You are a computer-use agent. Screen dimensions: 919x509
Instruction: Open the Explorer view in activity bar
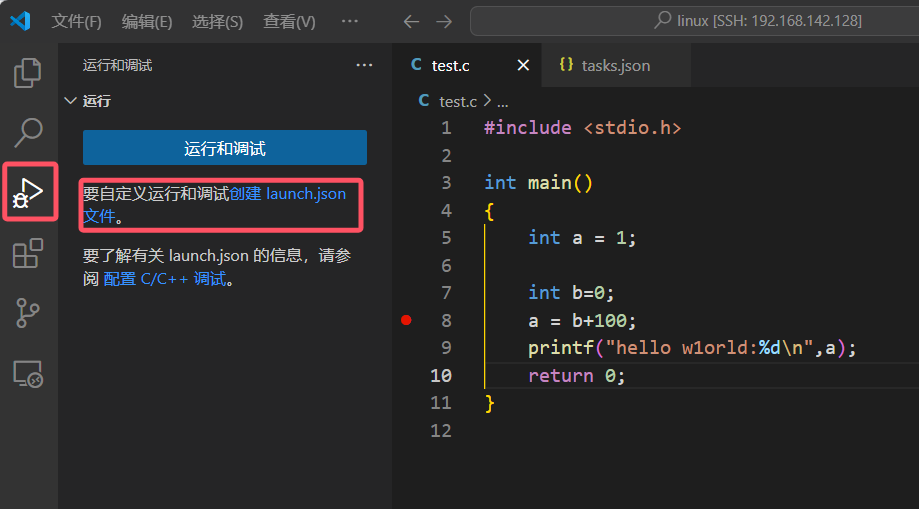point(28,72)
